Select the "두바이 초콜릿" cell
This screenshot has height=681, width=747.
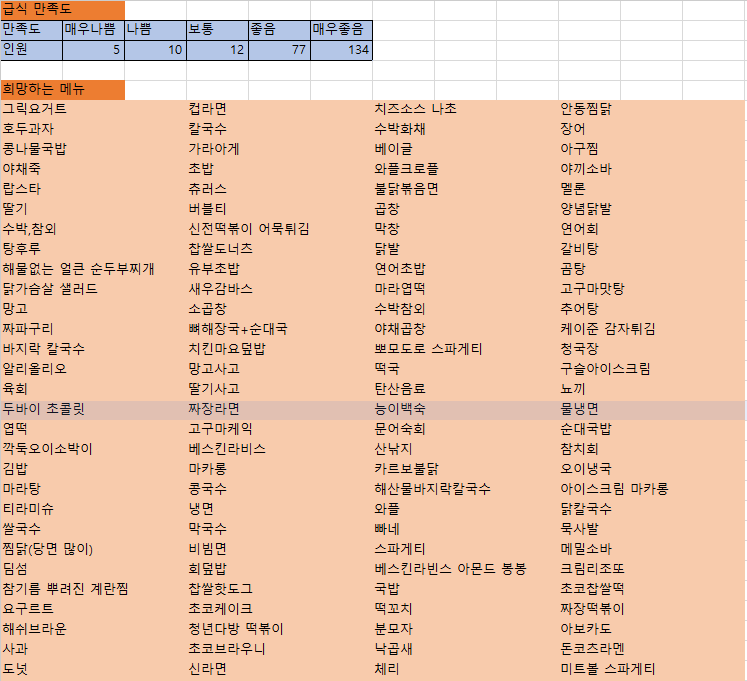[44, 409]
